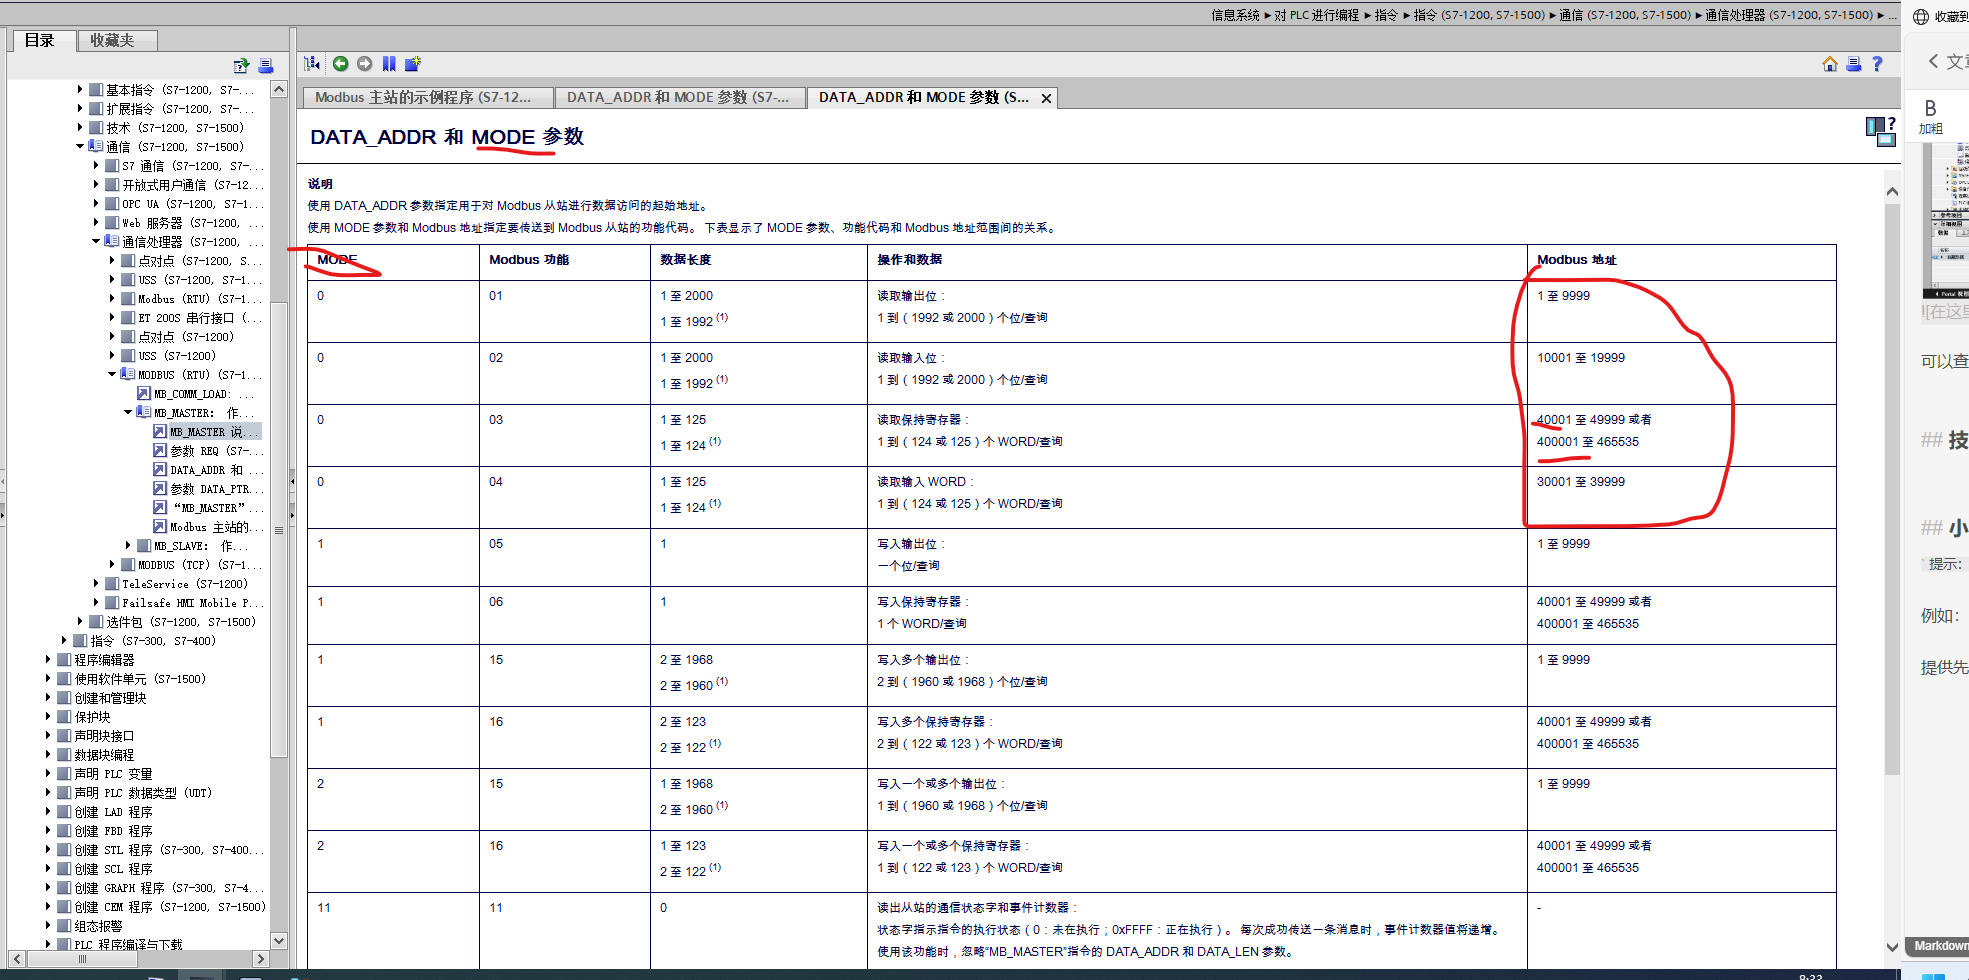Click the forward navigation arrow icon
Viewport: 1969px width, 980px height.
point(364,63)
